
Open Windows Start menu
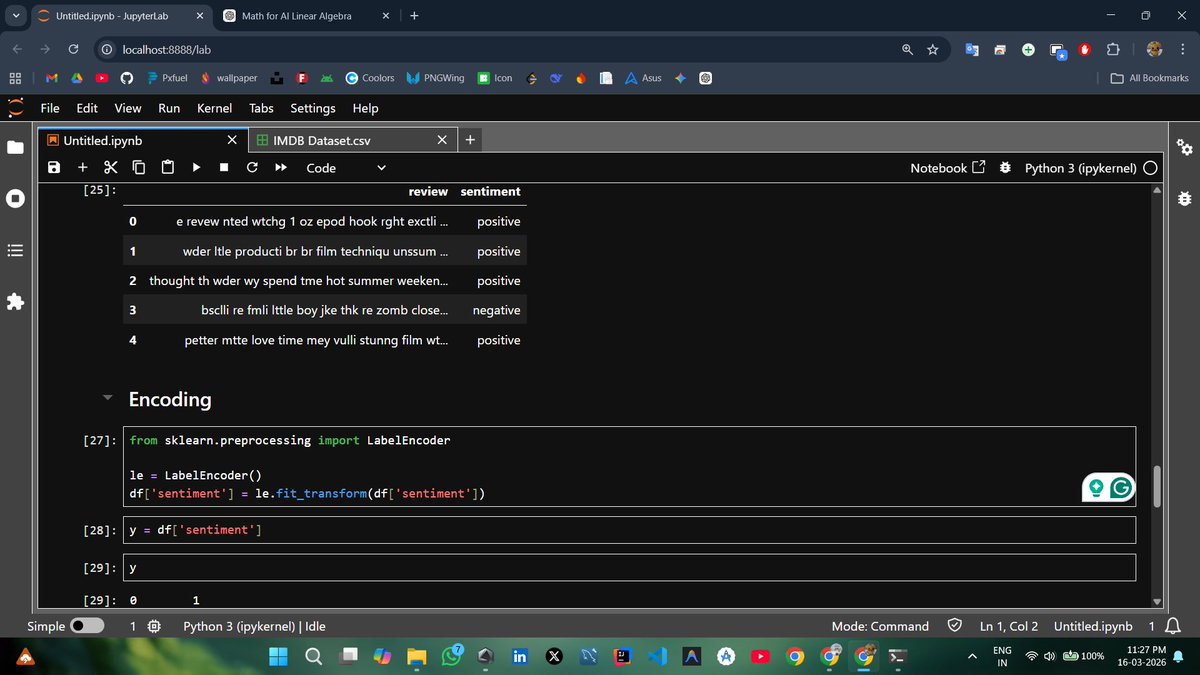(278, 657)
